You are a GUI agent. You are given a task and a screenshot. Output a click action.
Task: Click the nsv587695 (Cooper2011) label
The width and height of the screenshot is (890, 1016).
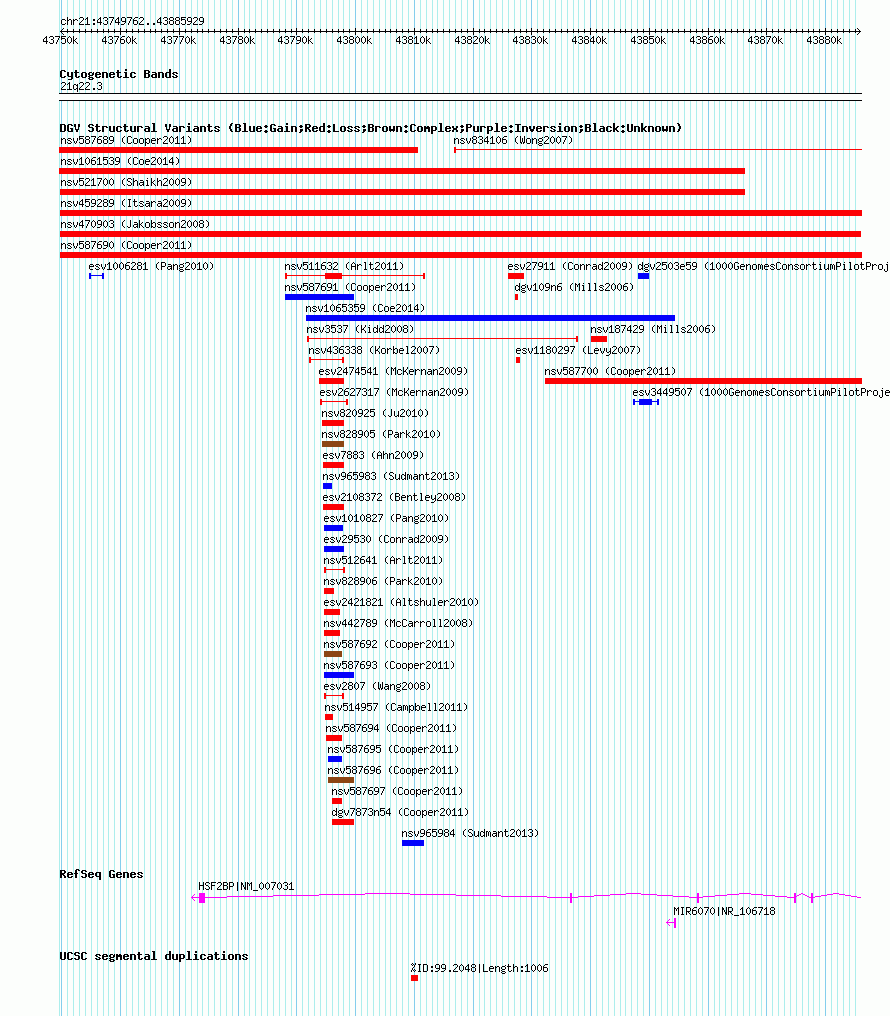(393, 749)
